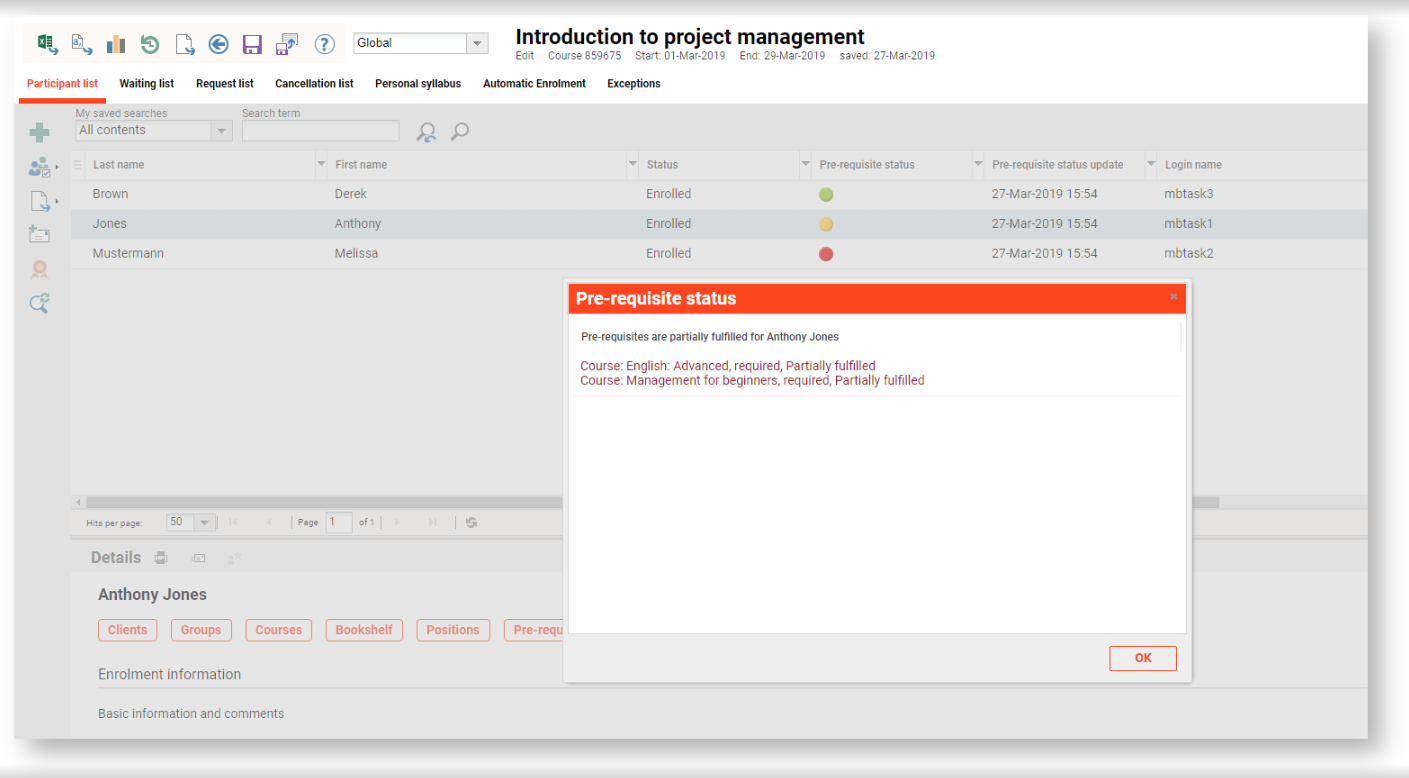Screen dimensions: 1409x778
Task: Click the Excel export icon
Action: pos(46,43)
